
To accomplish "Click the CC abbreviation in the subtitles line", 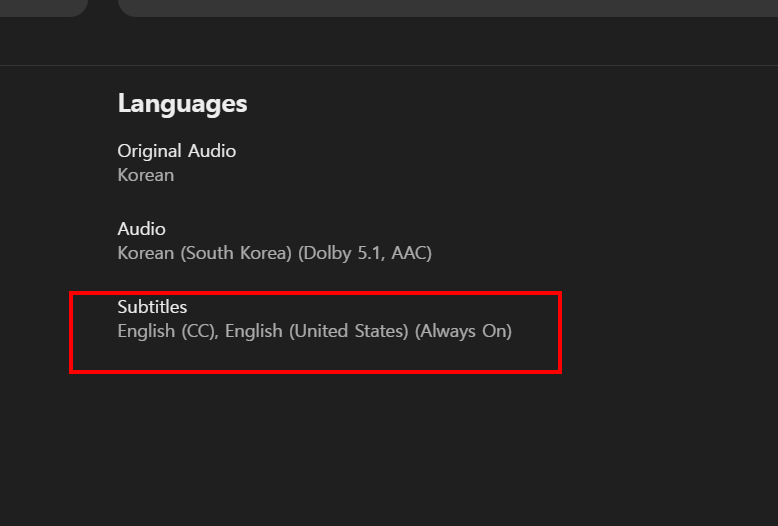I will point(198,331).
